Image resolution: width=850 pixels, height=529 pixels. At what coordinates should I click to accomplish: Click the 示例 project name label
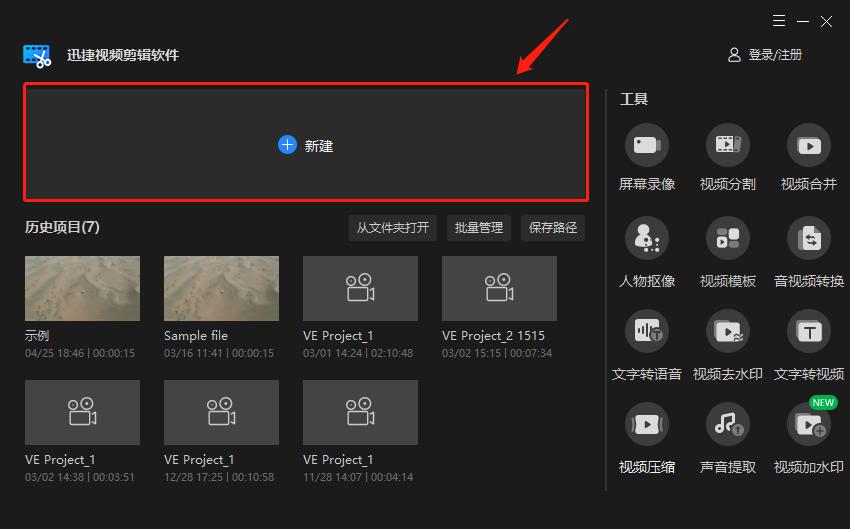point(37,336)
